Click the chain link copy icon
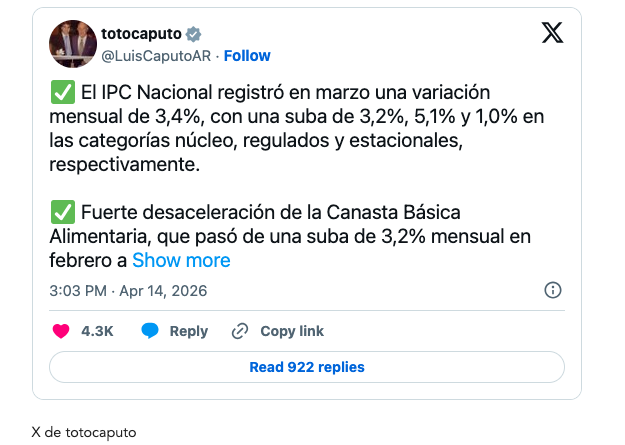625x445 pixels. pos(240,331)
